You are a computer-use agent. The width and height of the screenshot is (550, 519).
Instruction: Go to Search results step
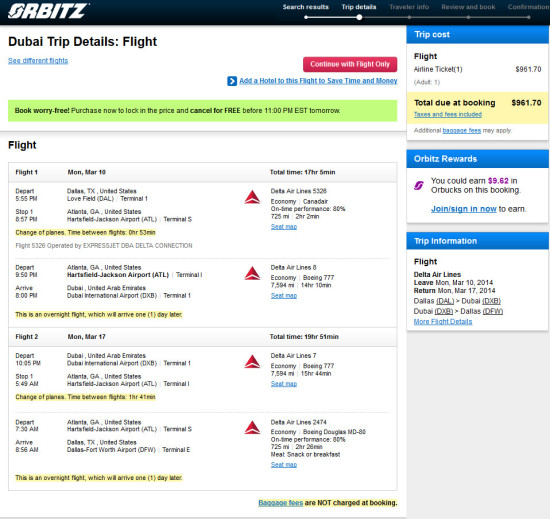tap(306, 7)
